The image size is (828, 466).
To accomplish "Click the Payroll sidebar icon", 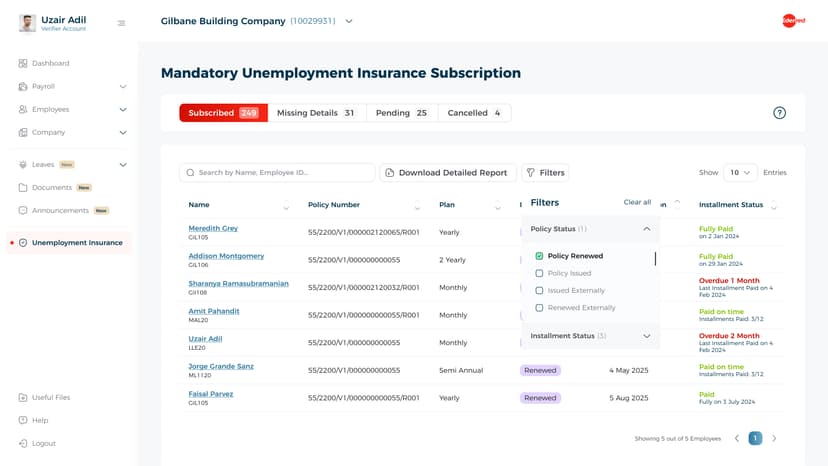I will coord(23,86).
